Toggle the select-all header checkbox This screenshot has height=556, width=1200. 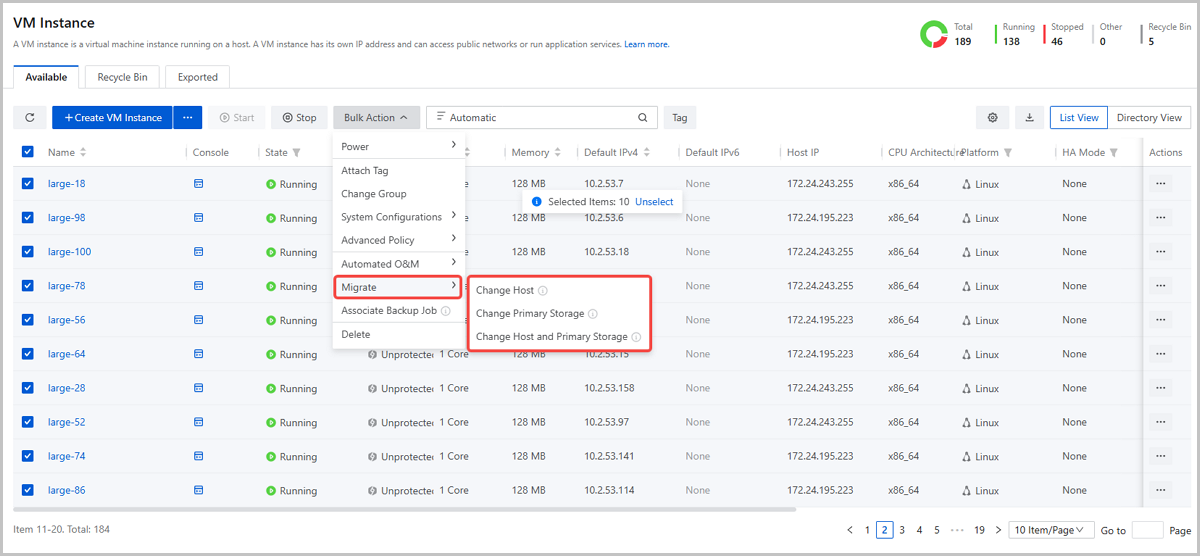tap(28, 152)
